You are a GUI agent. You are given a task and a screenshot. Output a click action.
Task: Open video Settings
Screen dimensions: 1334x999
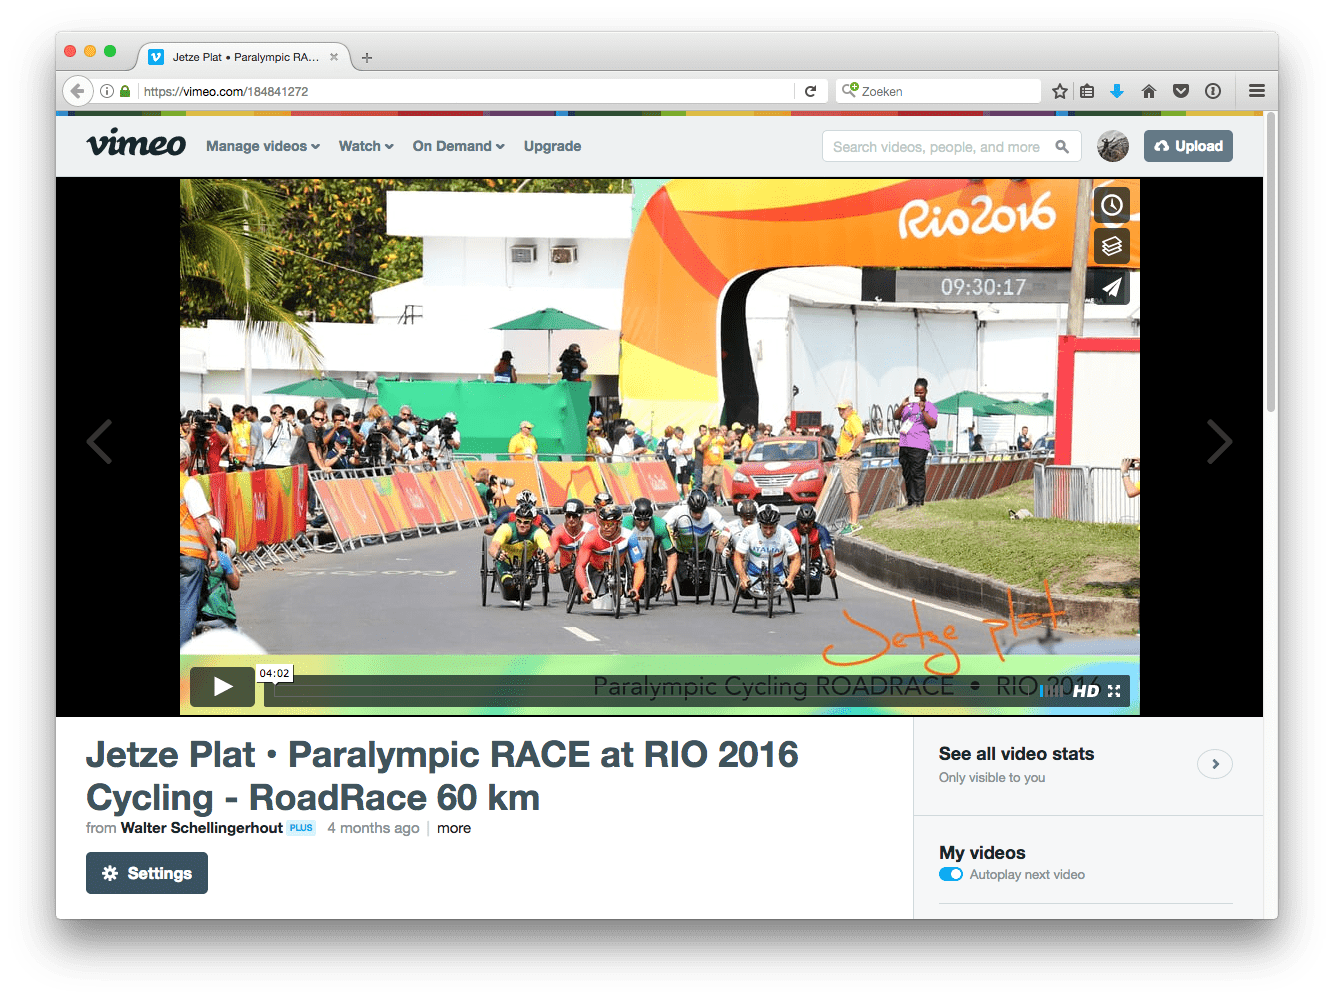click(147, 873)
